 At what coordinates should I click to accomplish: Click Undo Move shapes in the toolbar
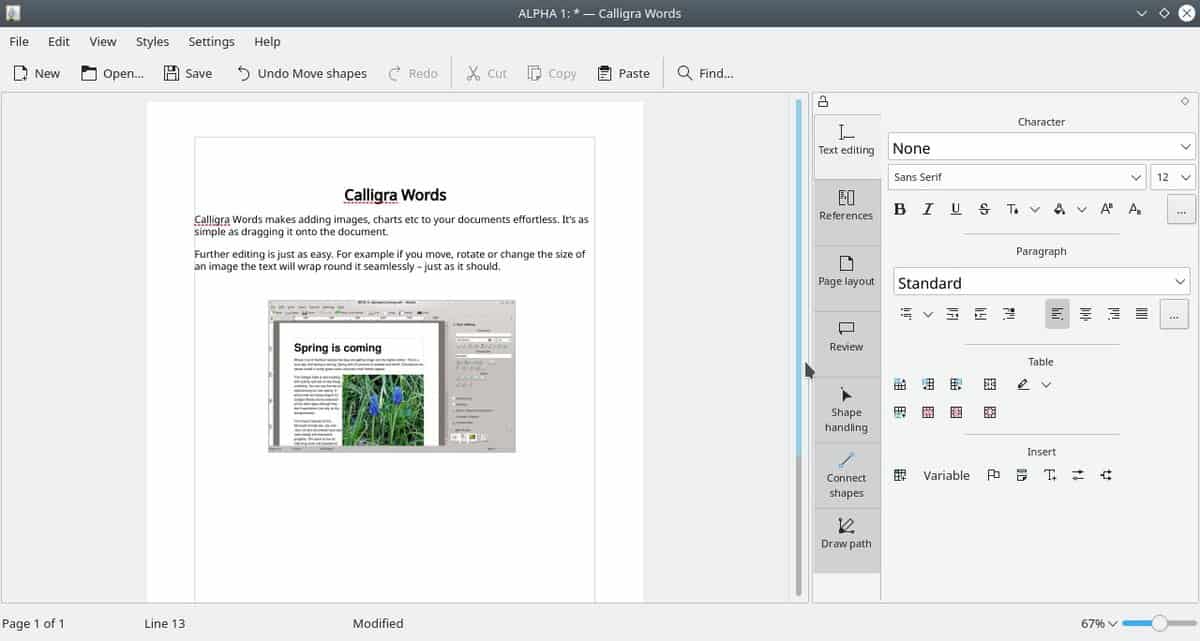301,72
